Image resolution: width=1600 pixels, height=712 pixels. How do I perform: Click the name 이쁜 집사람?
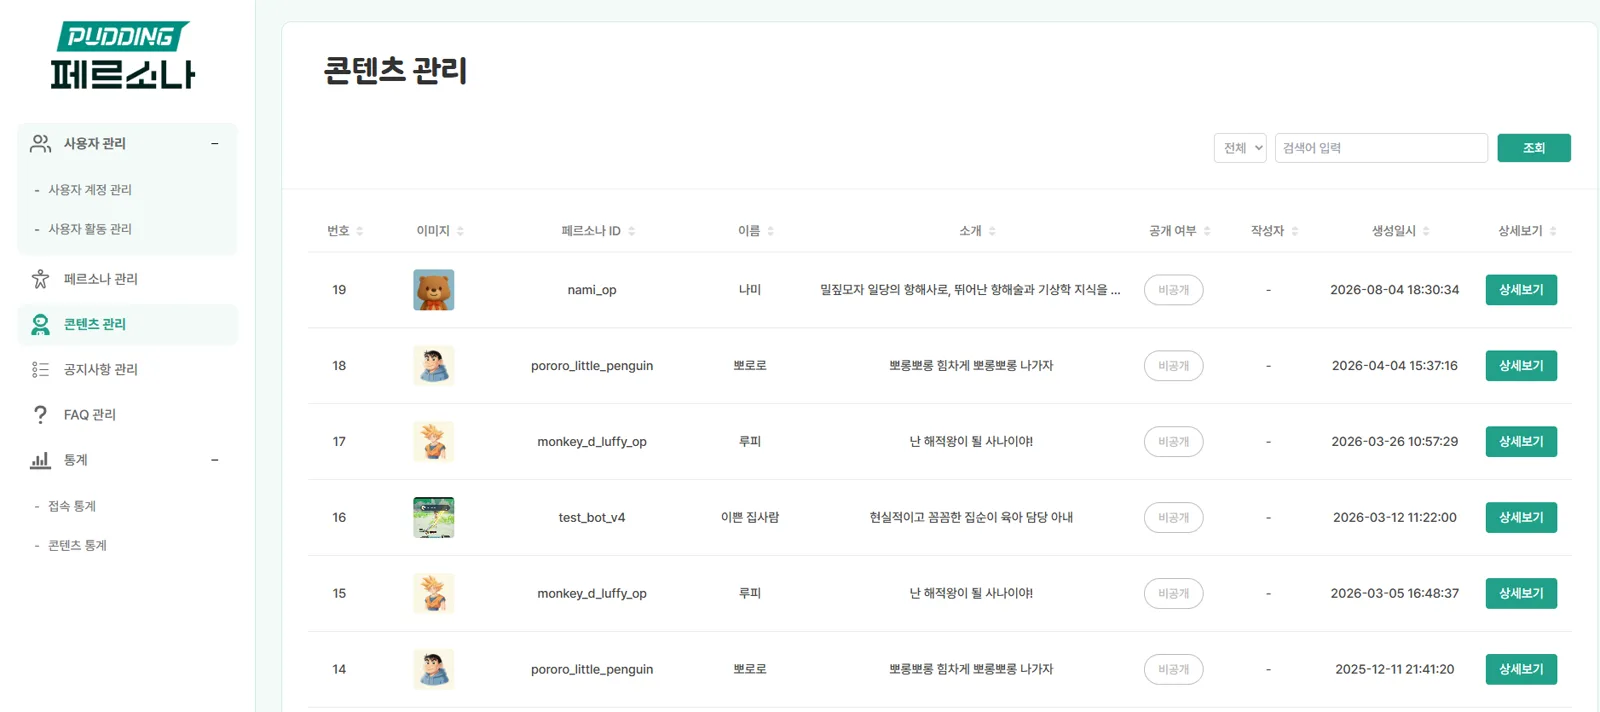[x=750, y=518]
